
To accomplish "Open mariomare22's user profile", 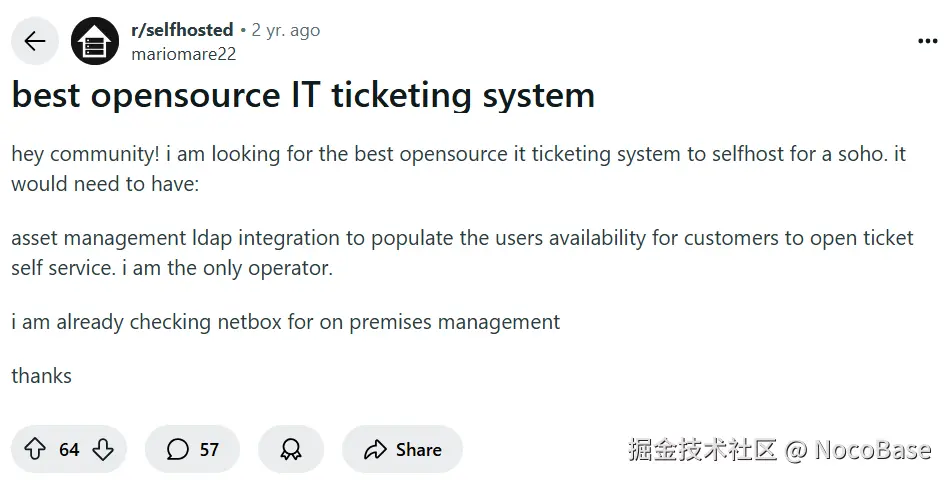I will coord(184,54).
